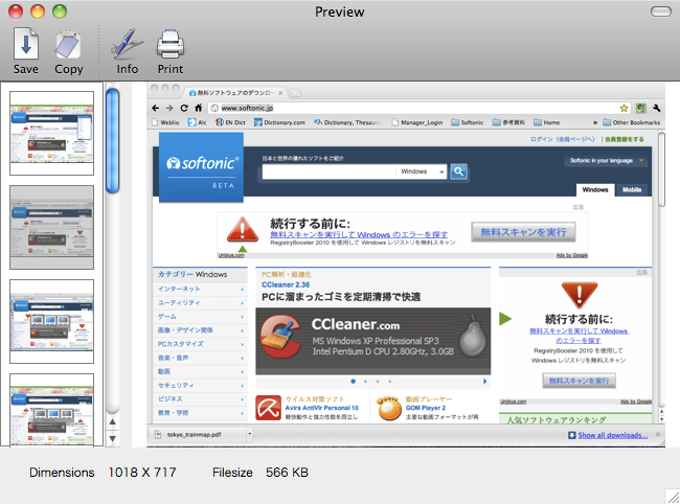Open the Dictionary.com bookmark
Image resolution: width=680 pixels, height=504 pixels.
(x=280, y=123)
